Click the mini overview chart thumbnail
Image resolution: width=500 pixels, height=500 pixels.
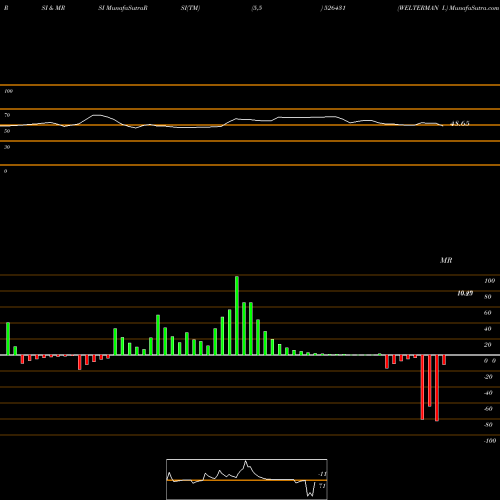[247, 479]
